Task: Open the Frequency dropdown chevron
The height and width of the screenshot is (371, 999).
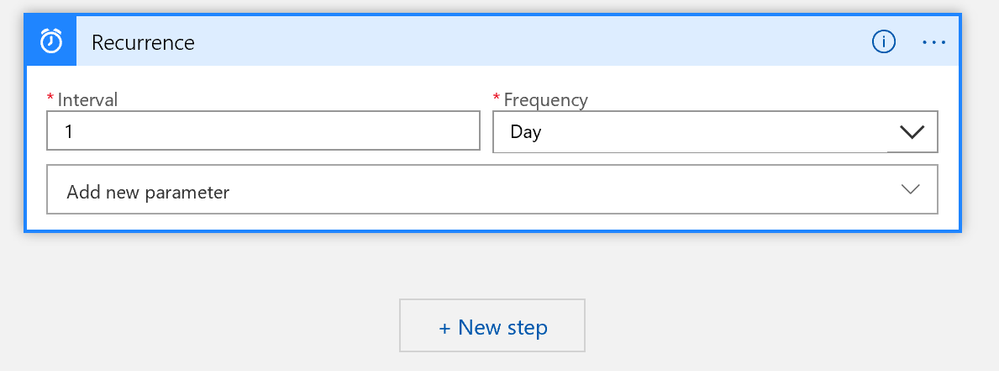Action: pyautogui.click(x=912, y=132)
